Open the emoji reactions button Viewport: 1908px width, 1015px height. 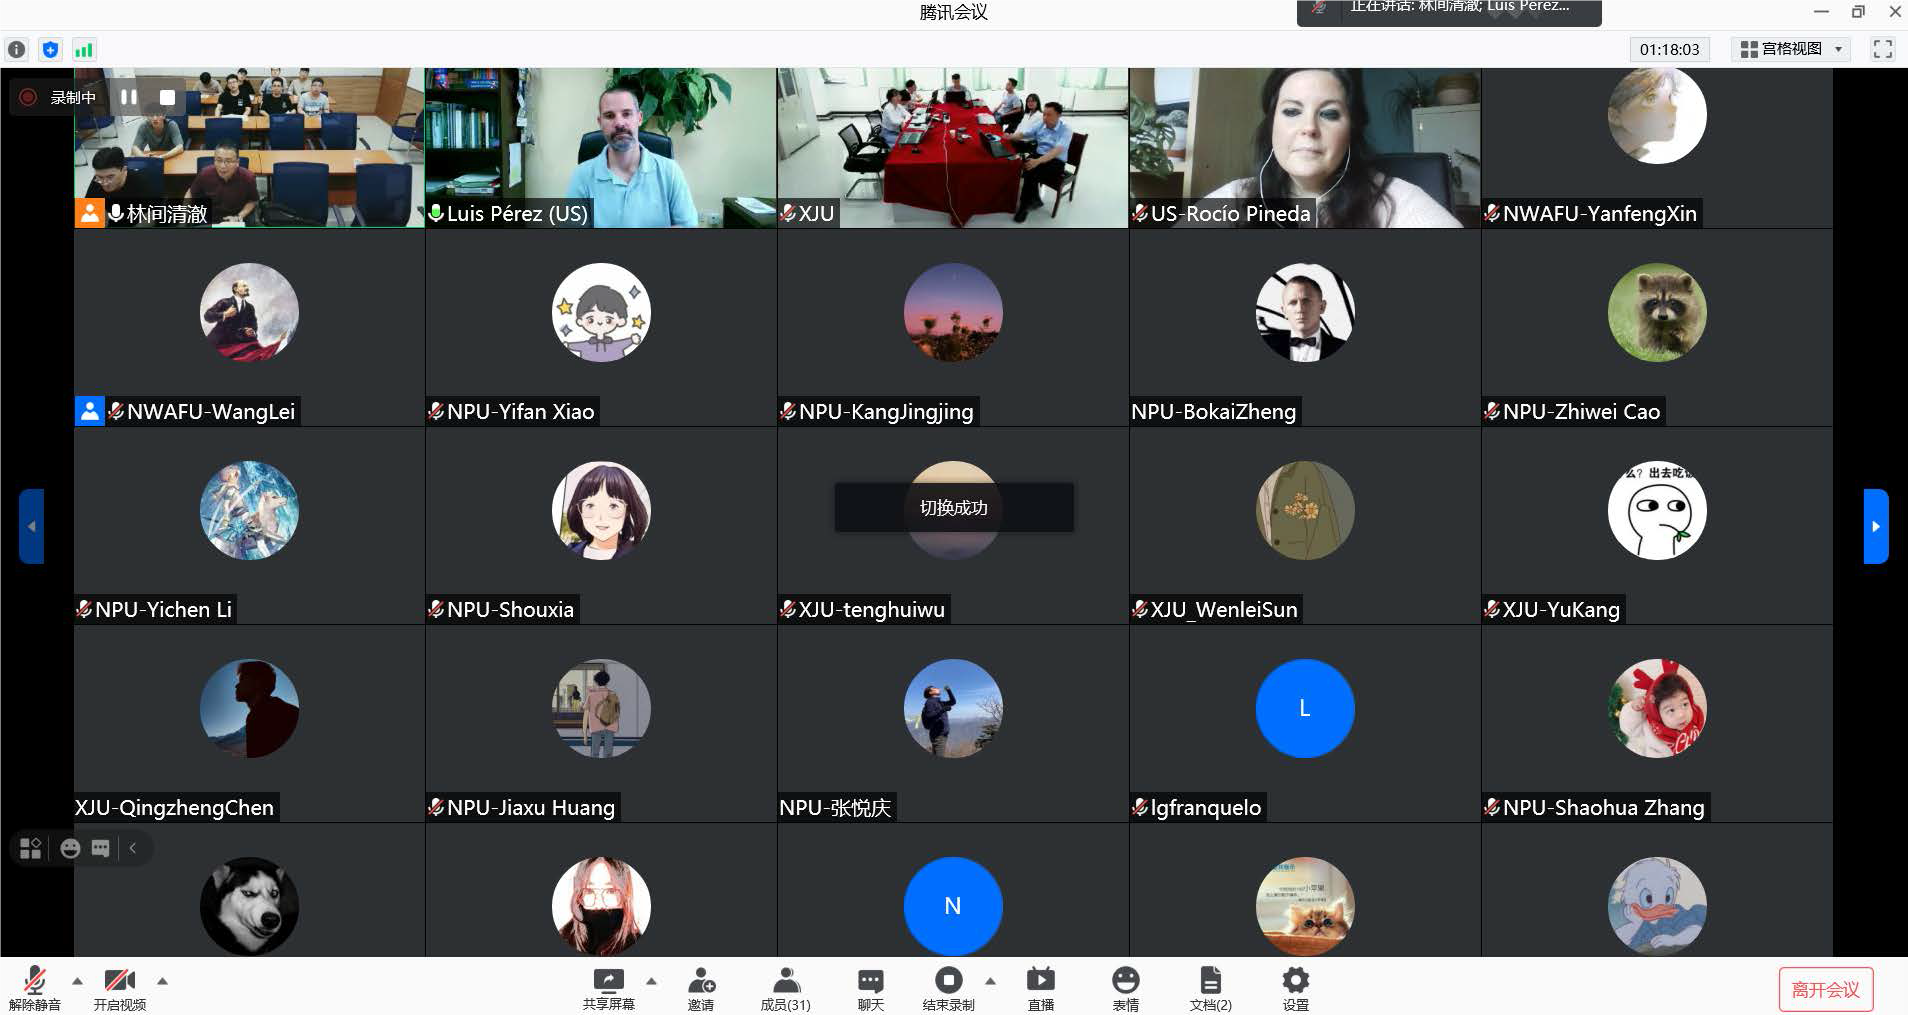(x=1125, y=988)
